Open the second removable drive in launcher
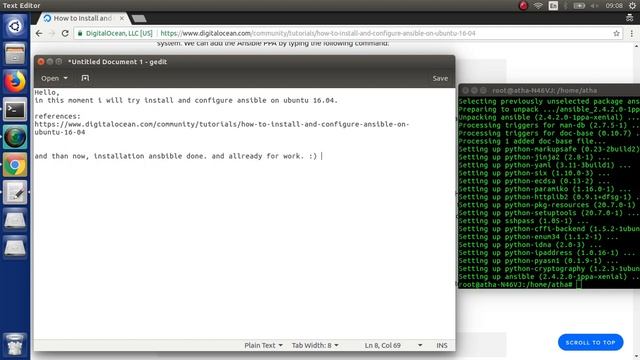Screen dimensions: 640x360 [x=15, y=247]
